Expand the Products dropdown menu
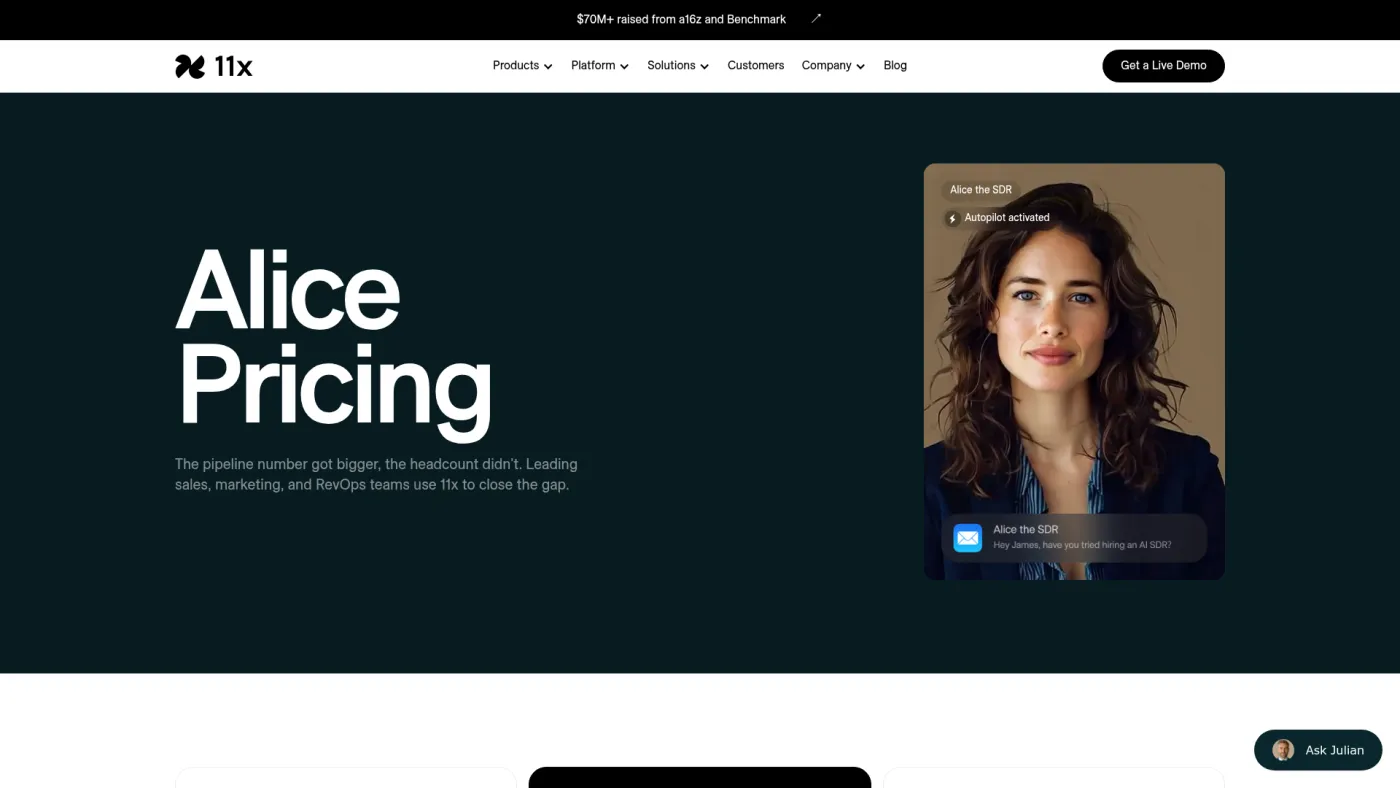Image resolution: width=1400 pixels, height=788 pixels. click(x=522, y=66)
